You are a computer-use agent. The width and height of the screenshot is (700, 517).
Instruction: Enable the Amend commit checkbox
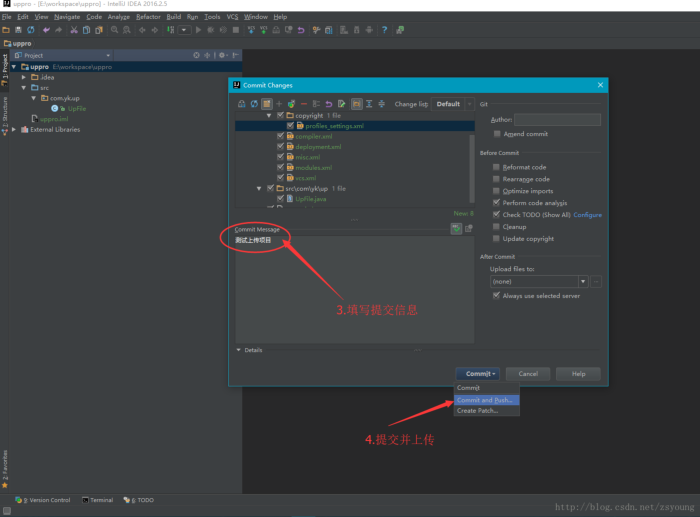[x=497, y=134]
